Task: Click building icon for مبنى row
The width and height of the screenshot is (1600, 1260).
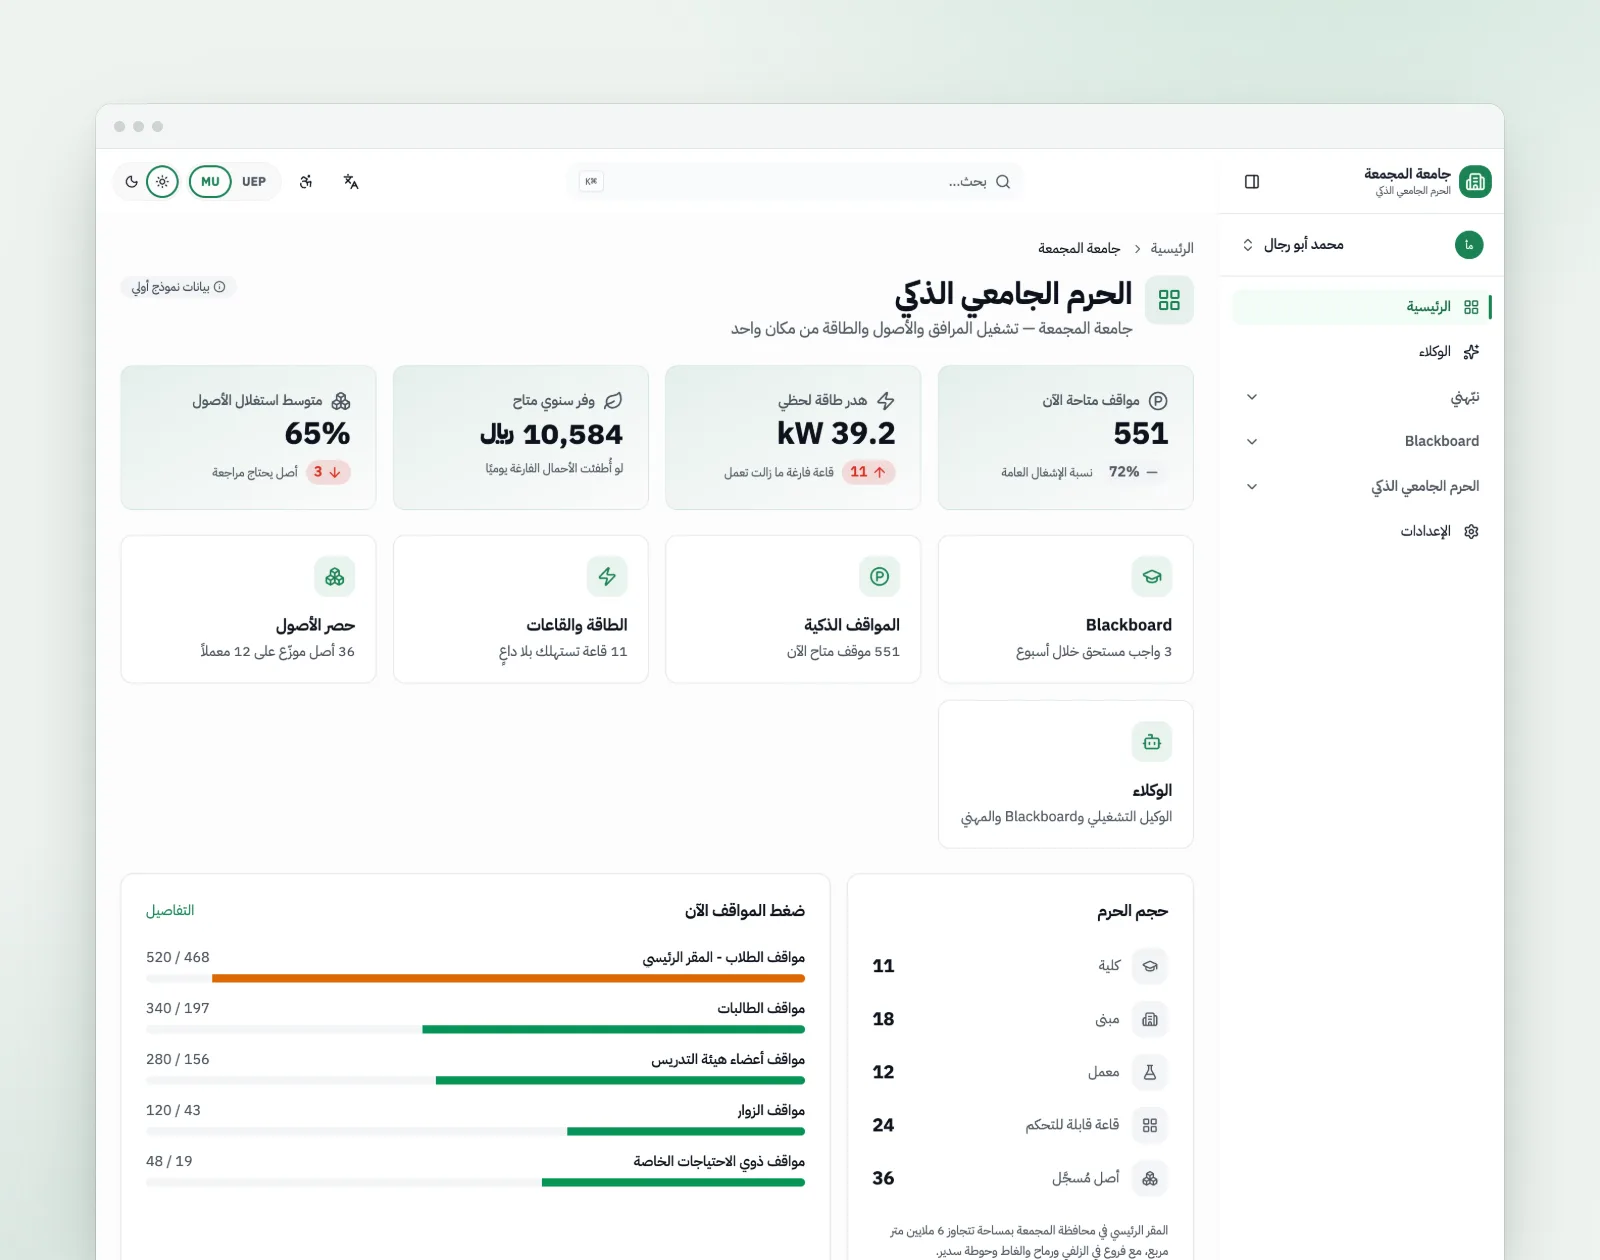Action: pos(1150,1019)
